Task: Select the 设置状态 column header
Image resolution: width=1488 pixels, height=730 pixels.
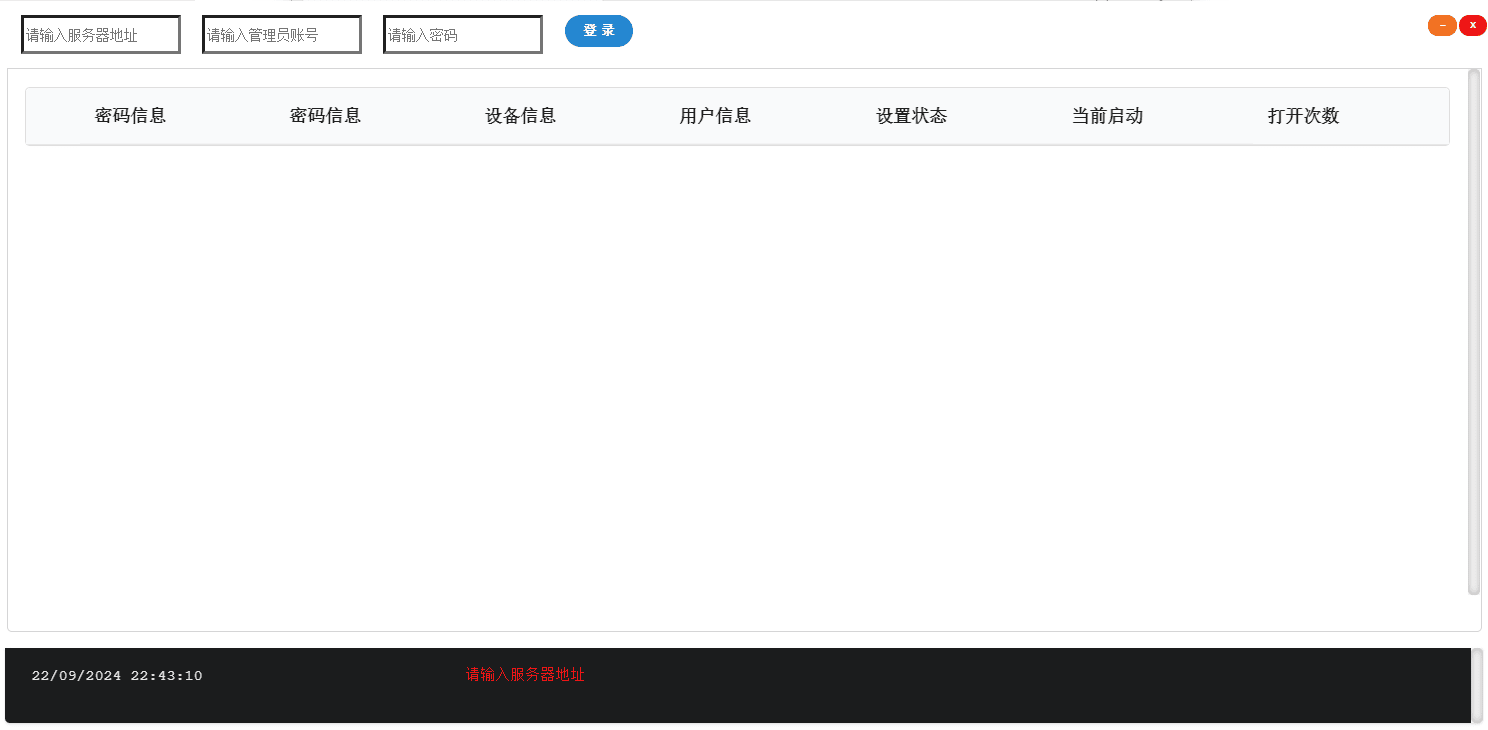Action: click(911, 116)
